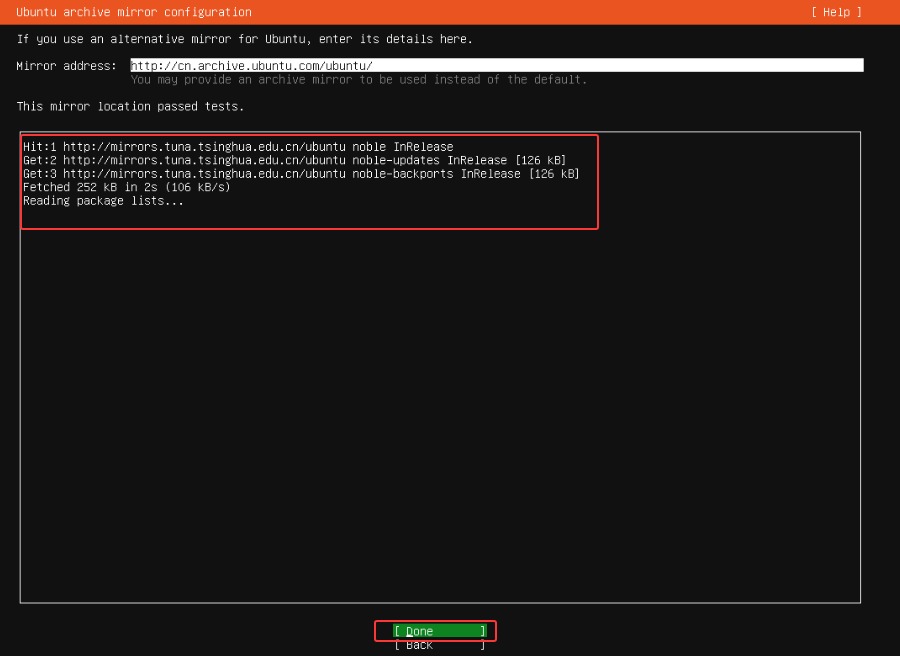Click the 'Mirror address:' label
The image size is (900, 656).
point(66,66)
